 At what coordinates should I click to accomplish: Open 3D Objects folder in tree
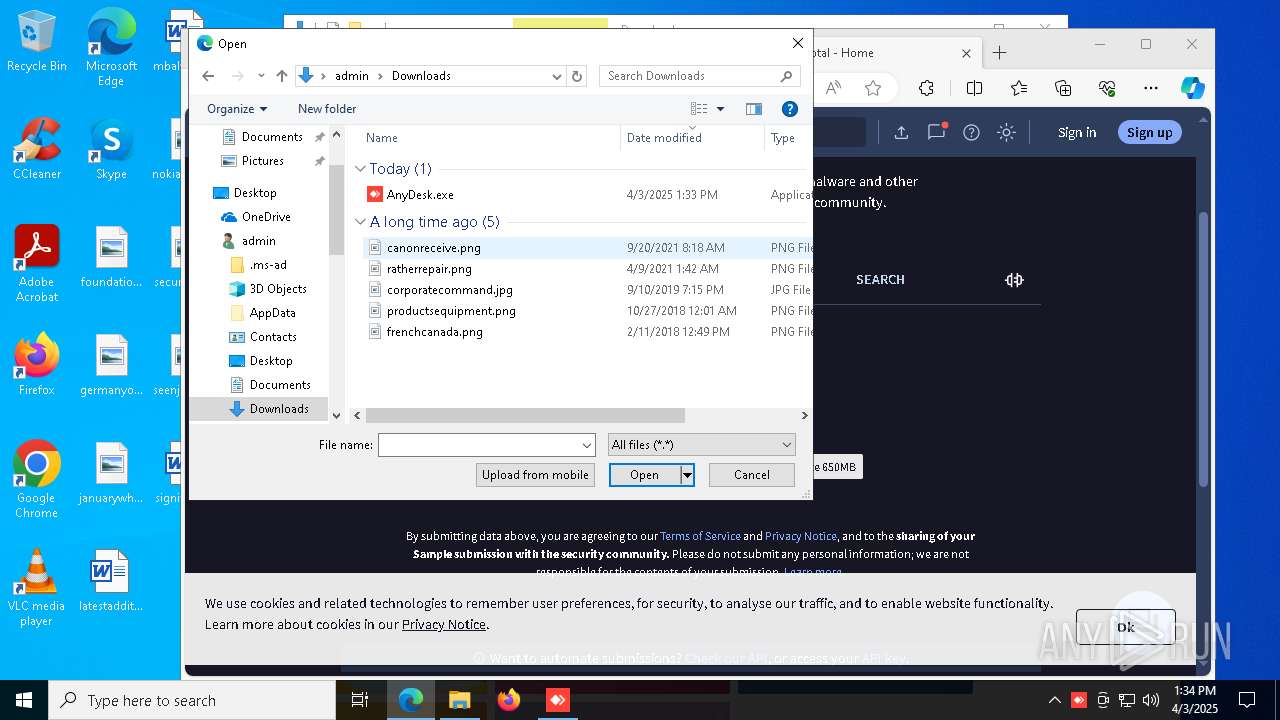[x=278, y=289]
